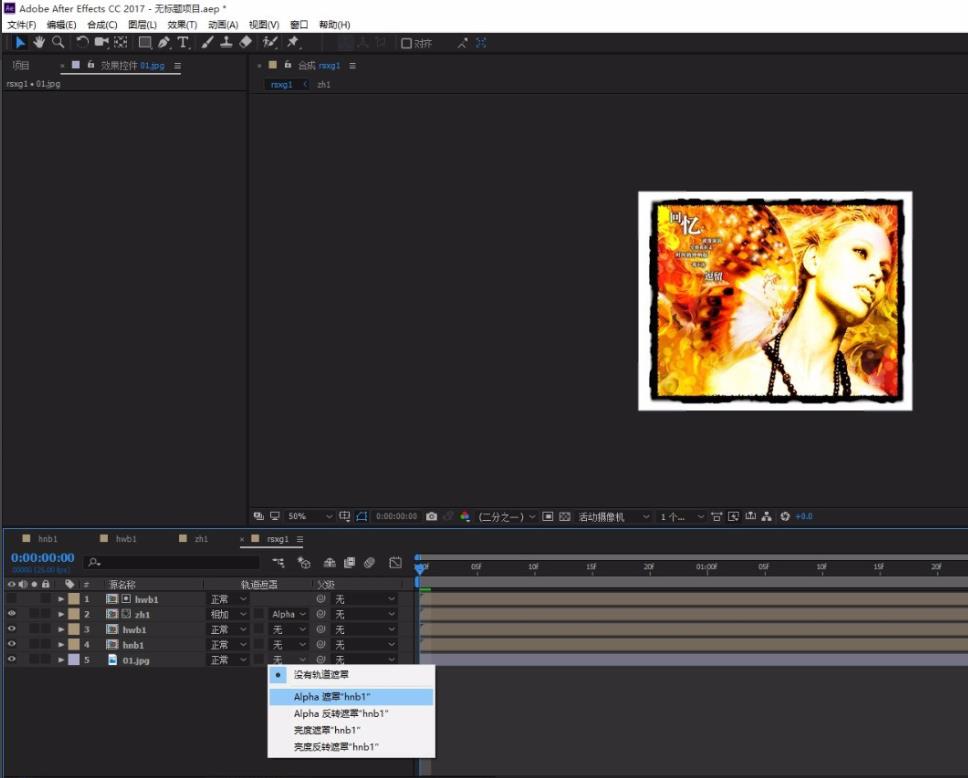Open the (二分之一) resolution dropdown
The image size is (968, 778).
[506, 517]
